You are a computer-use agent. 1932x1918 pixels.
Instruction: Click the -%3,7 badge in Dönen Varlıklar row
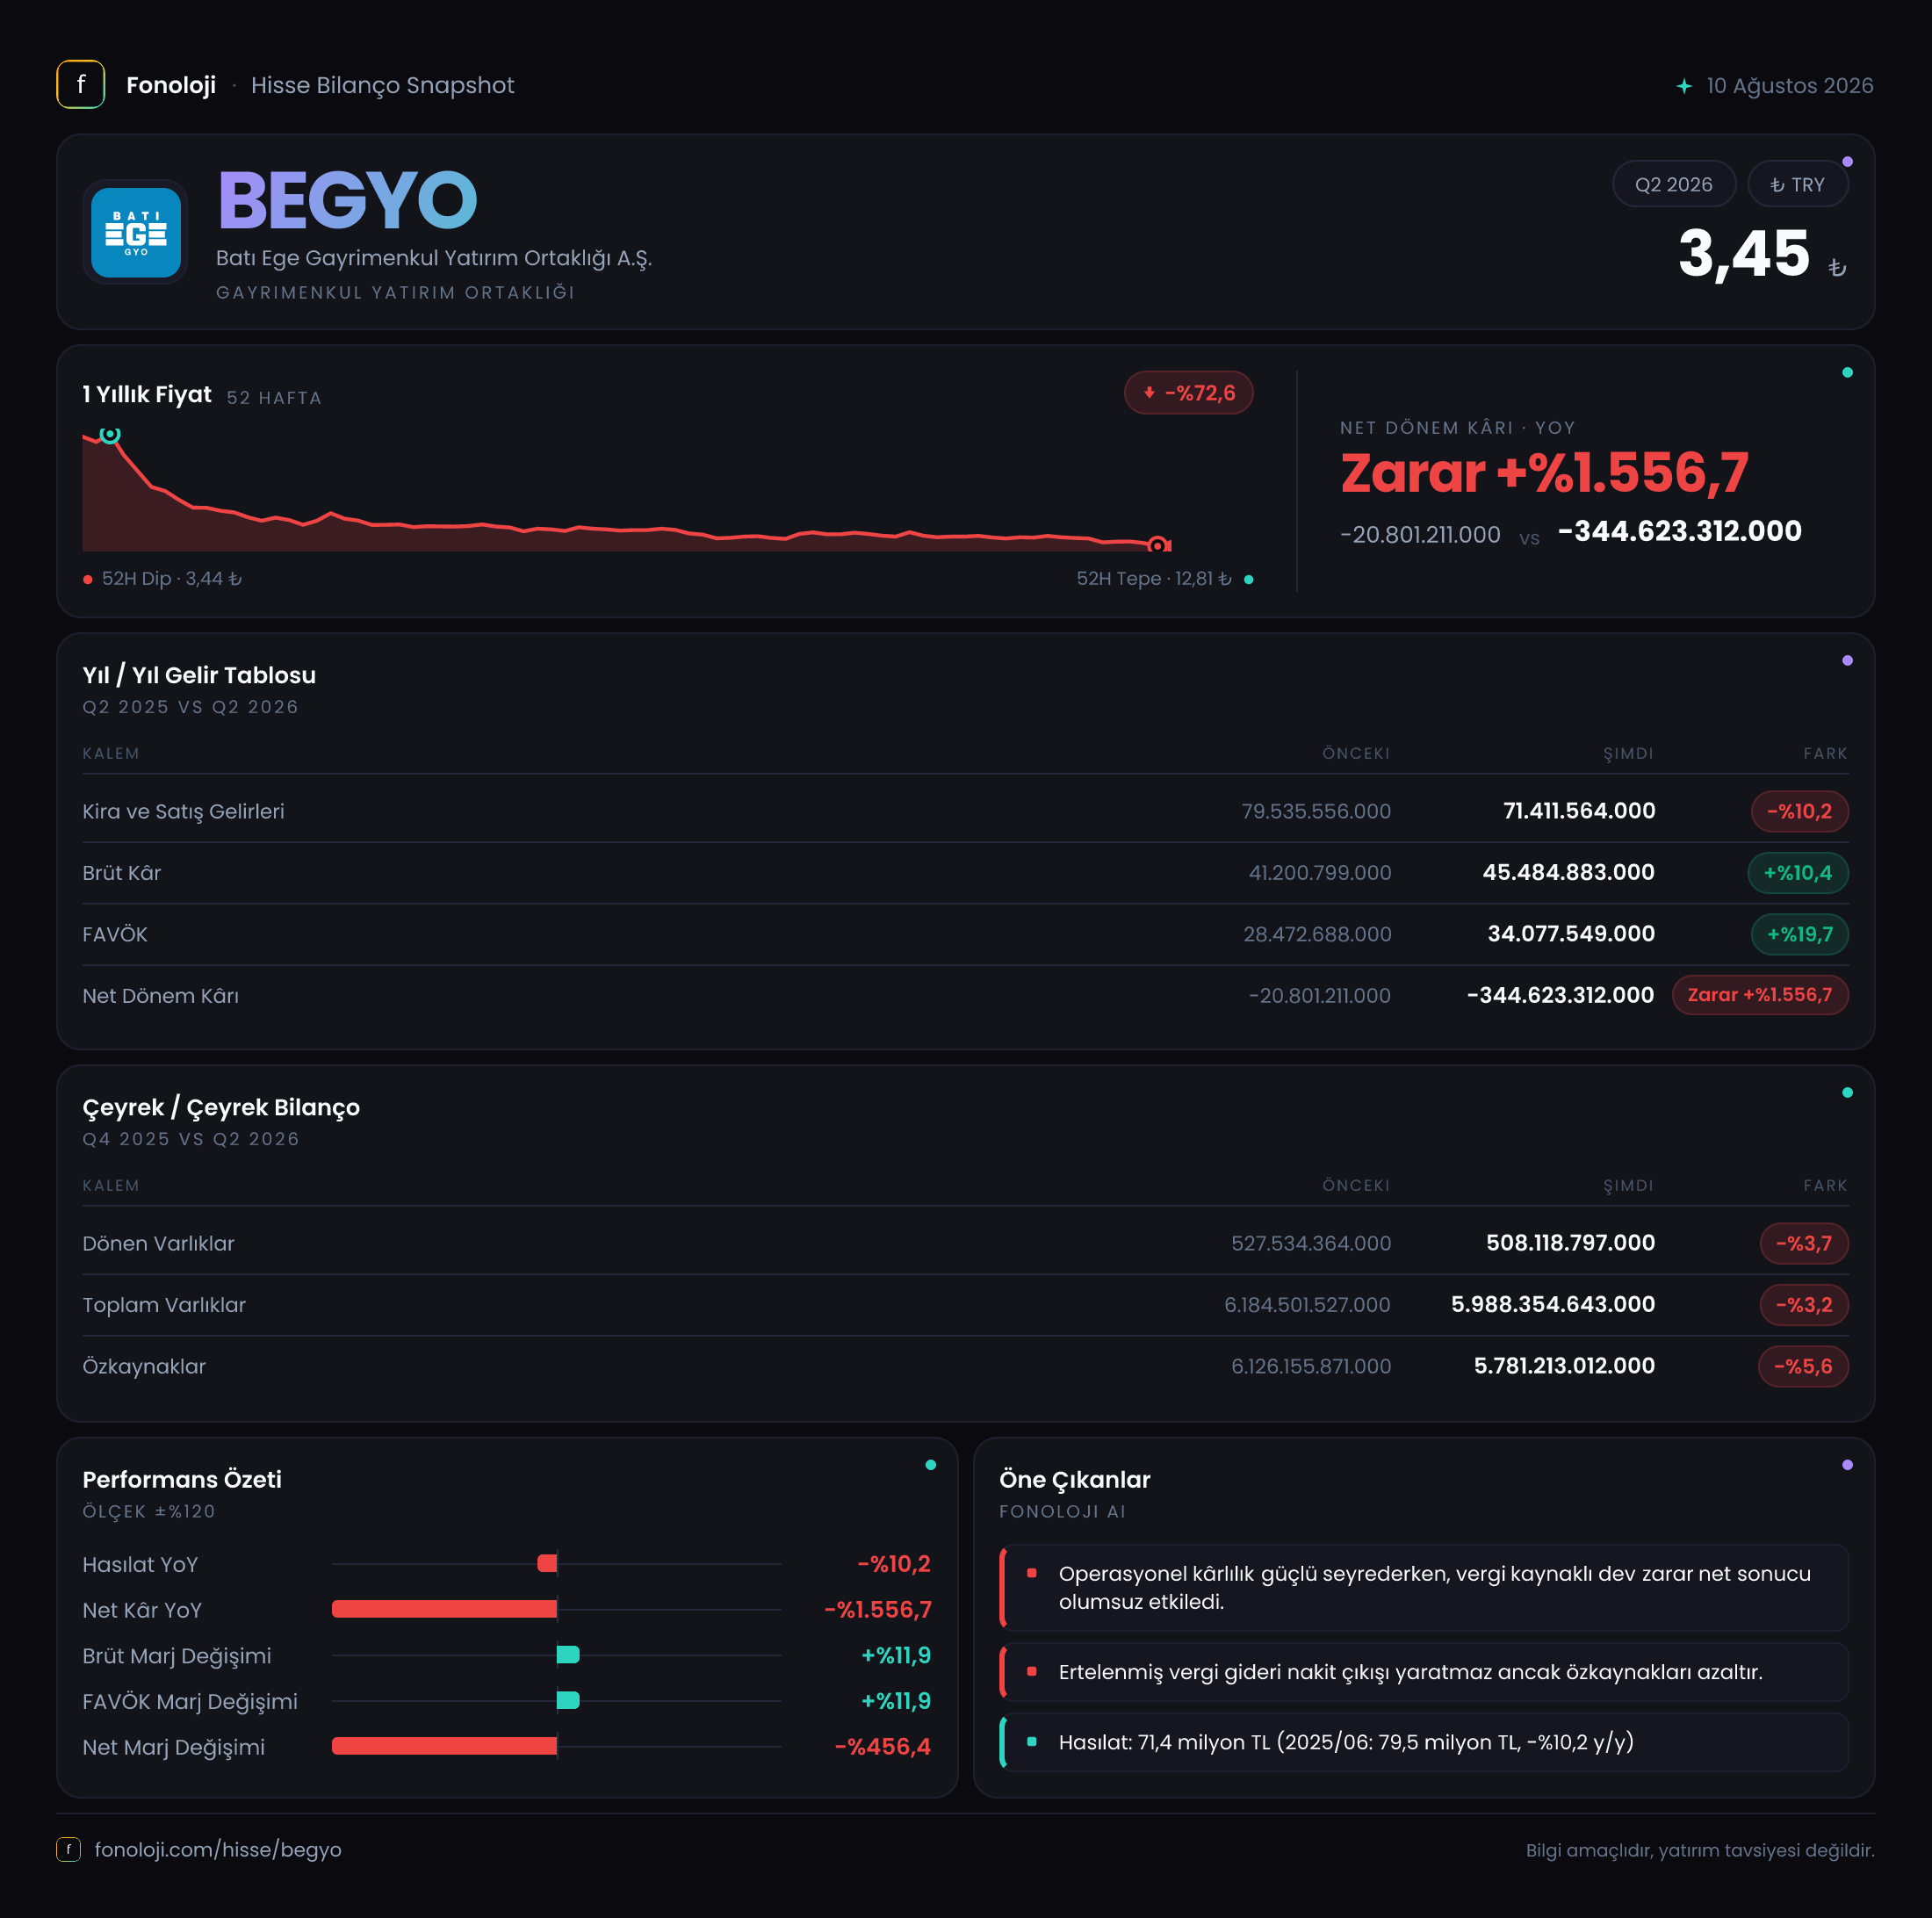[1803, 1243]
